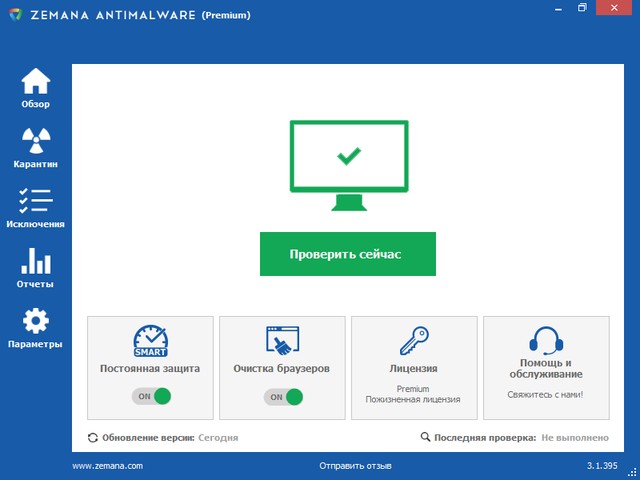
Task: Click the support headset icon
Action: click(545, 341)
